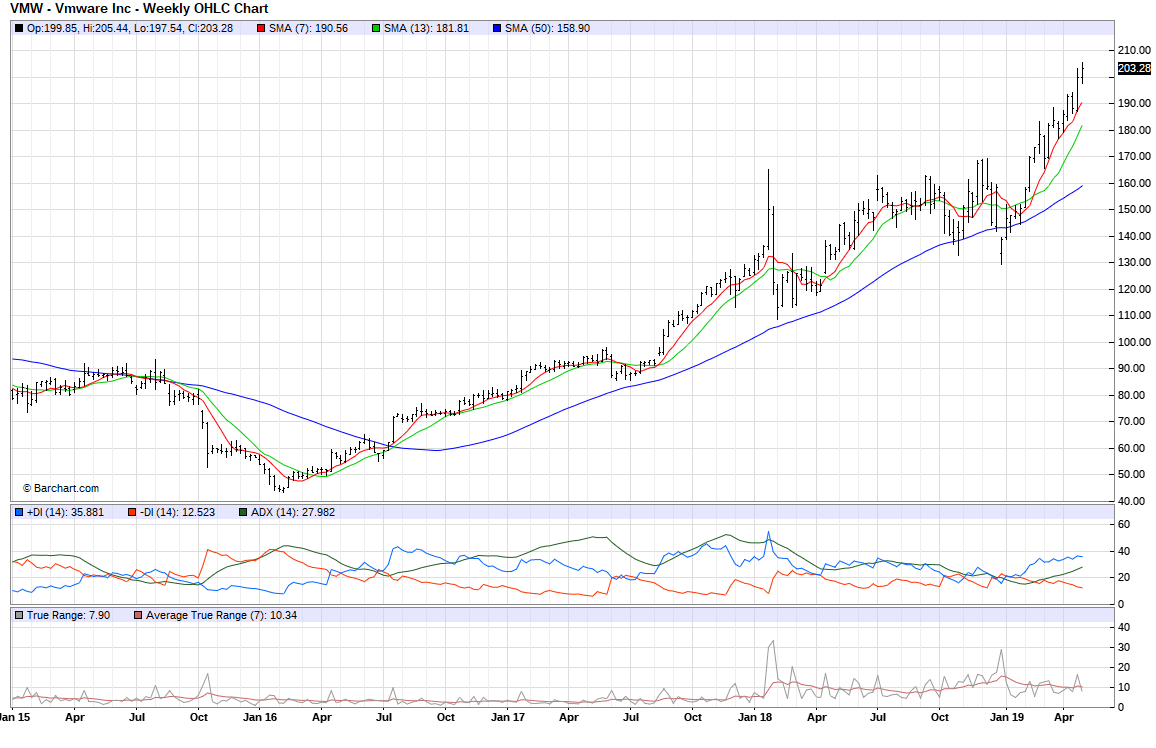
Task: Click the 130.00 price axis label
Action: [x=1134, y=262]
